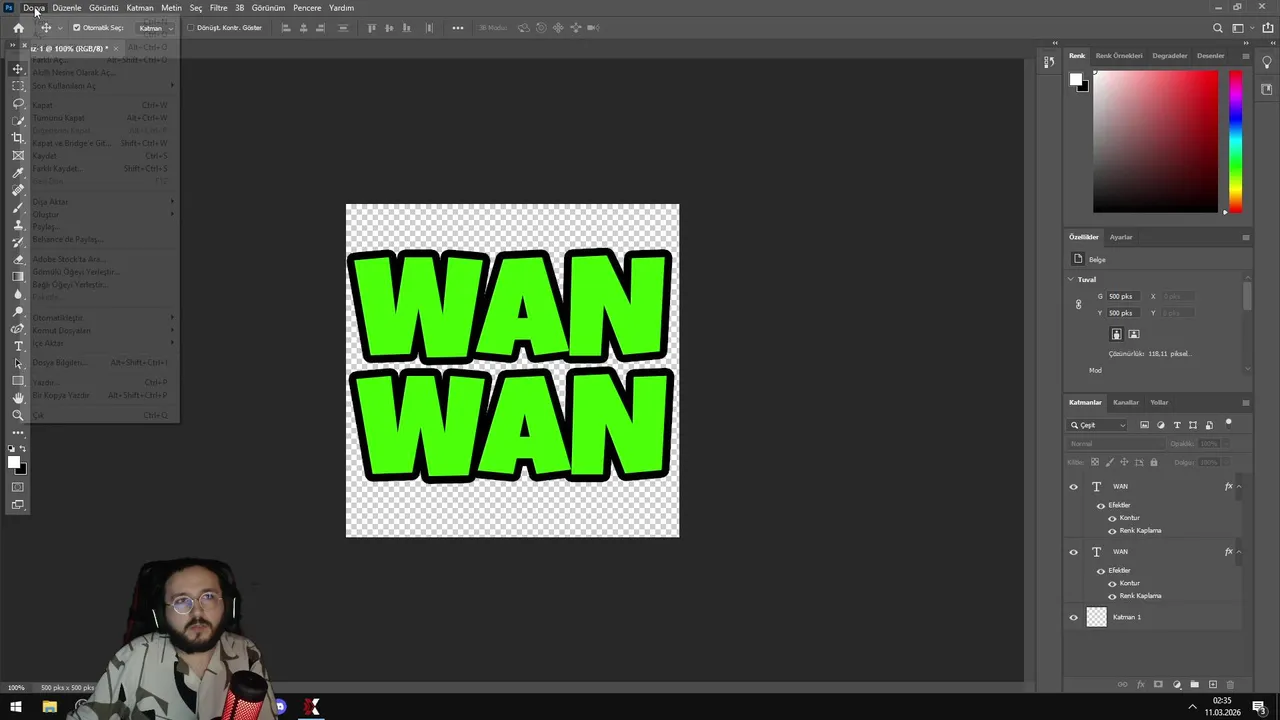
Task: Click the foreground color swatch in toolbar
Action: (x=14, y=462)
